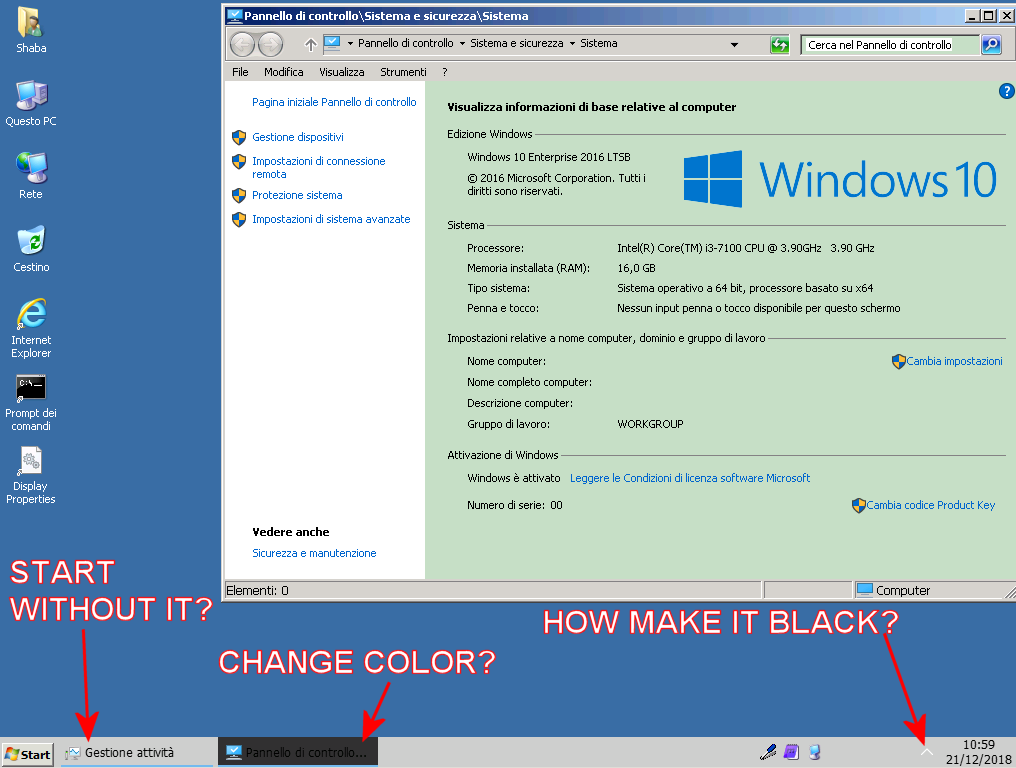The height and width of the screenshot is (768, 1016).
Task: Click Sistema e sicurezza breadcrumb segment
Action: pyautogui.click(x=516, y=43)
